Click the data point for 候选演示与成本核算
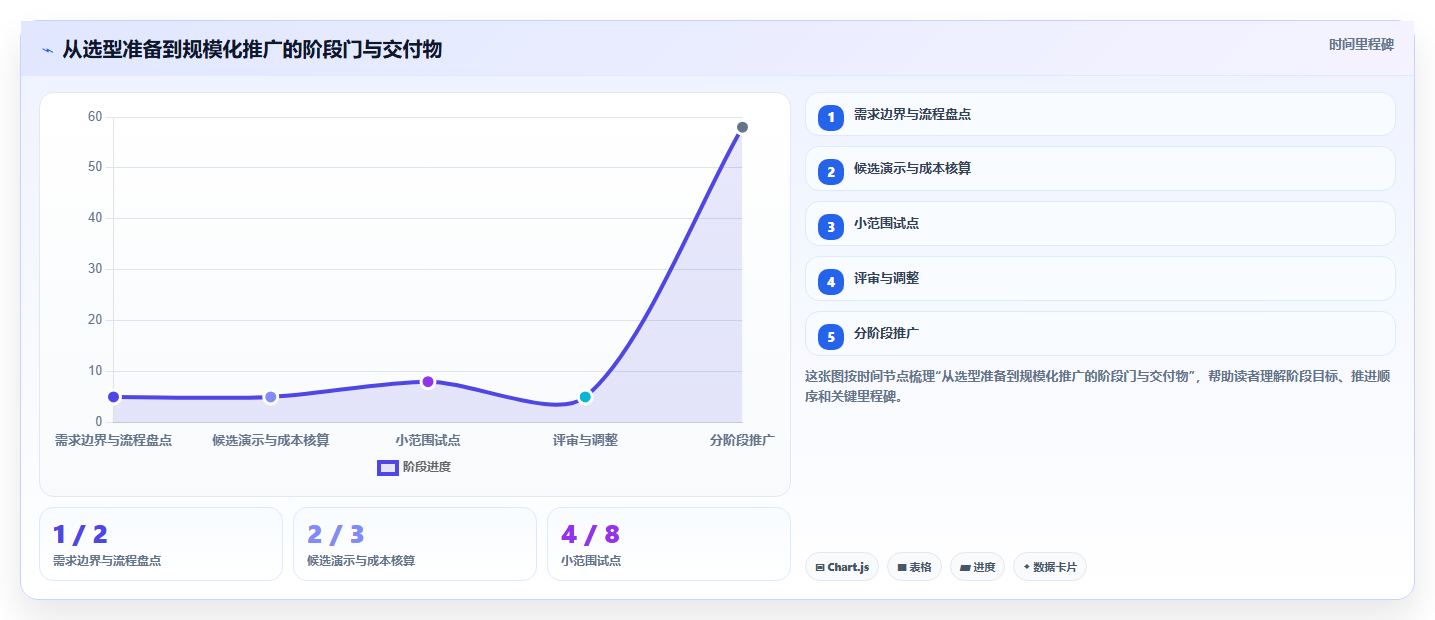Screen dimensions: 1435x620 [x=271, y=397]
